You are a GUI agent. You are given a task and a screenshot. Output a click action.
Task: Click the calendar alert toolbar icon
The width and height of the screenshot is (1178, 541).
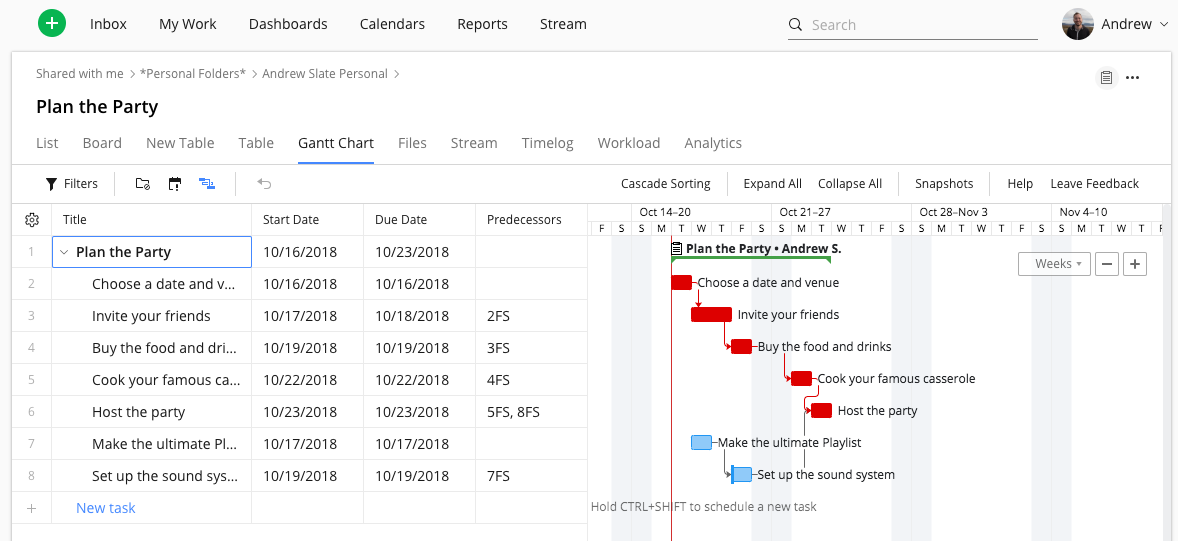pos(175,184)
